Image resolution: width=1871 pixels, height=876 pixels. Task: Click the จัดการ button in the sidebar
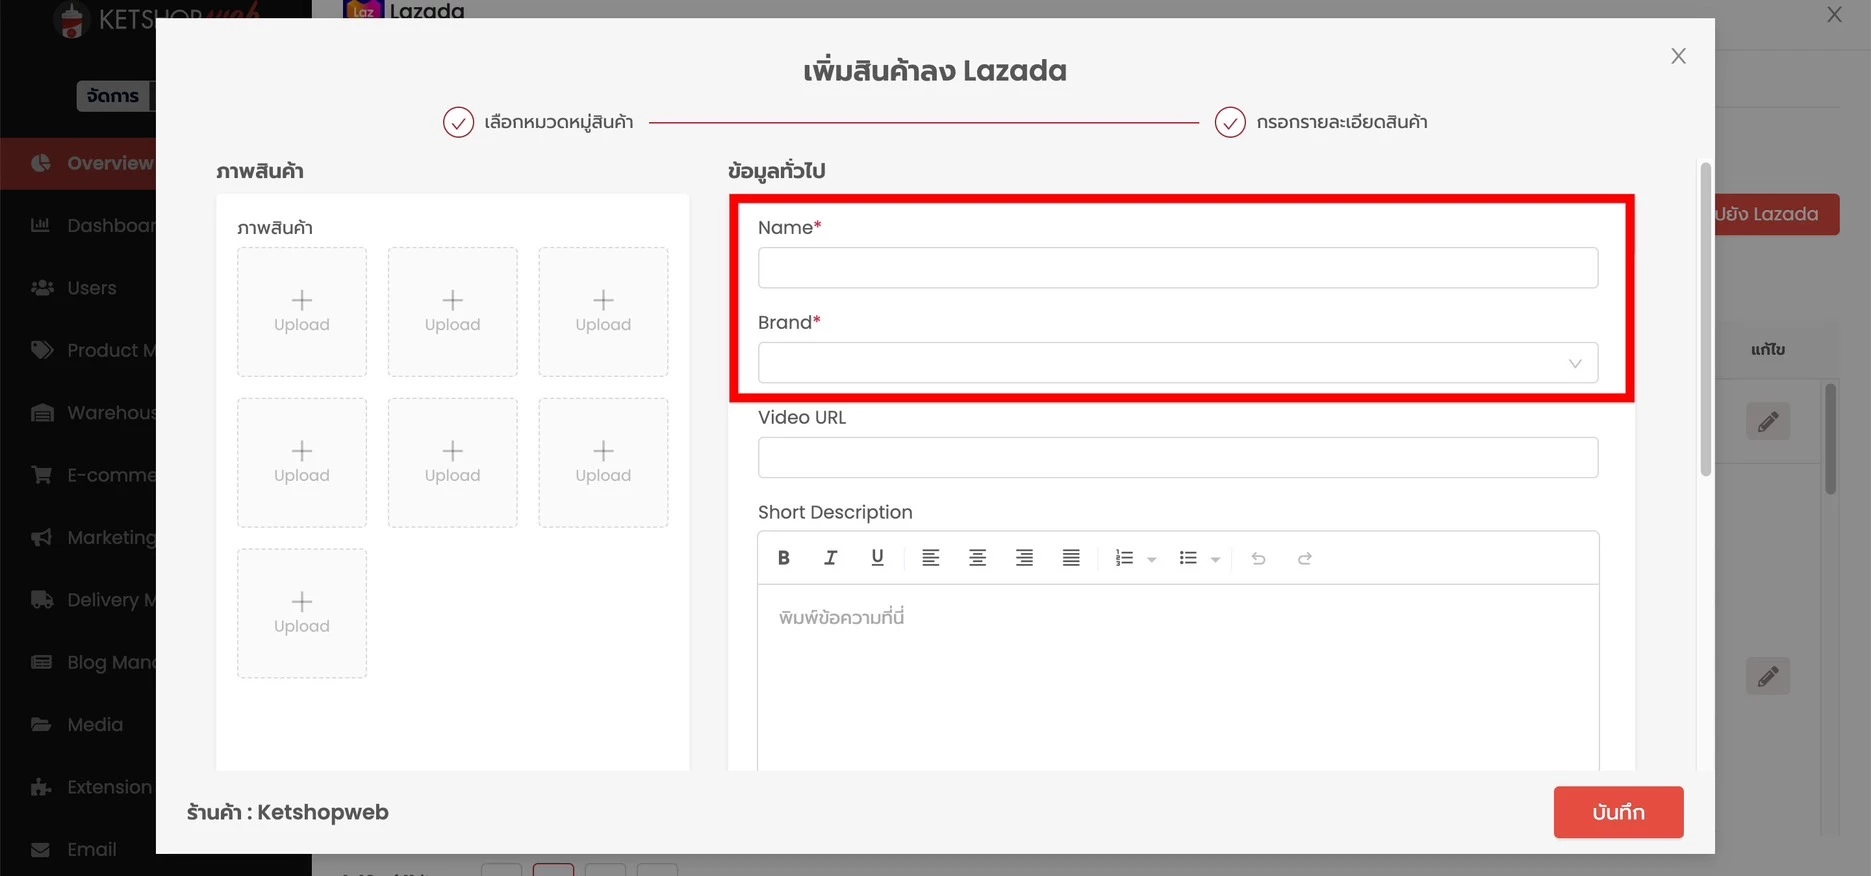click(x=113, y=96)
